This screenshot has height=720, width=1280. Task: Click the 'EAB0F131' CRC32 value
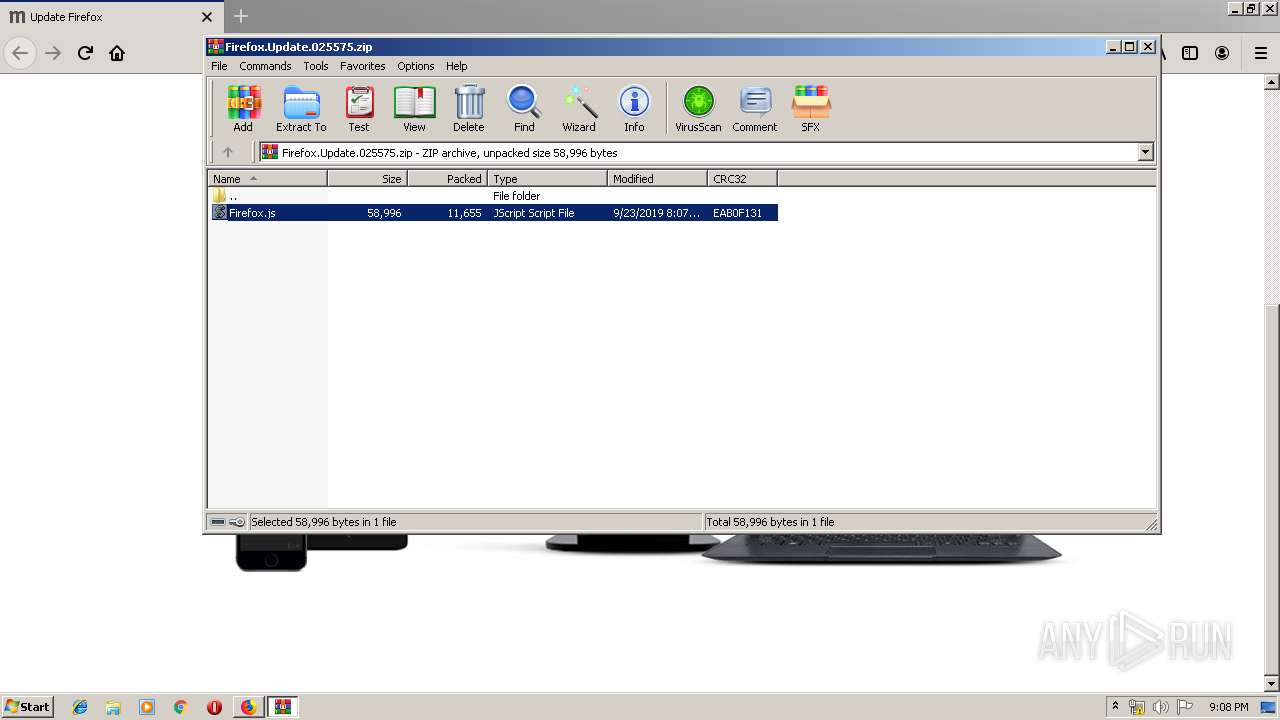click(x=737, y=213)
